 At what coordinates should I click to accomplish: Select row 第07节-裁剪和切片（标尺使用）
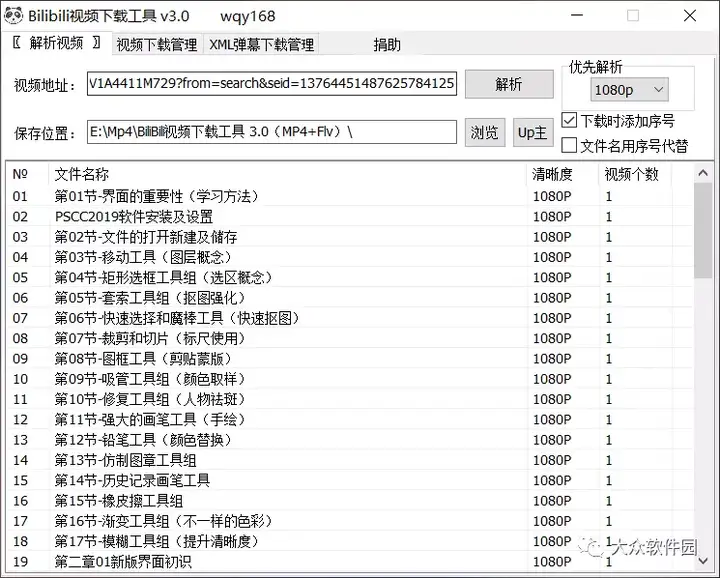tap(349, 338)
